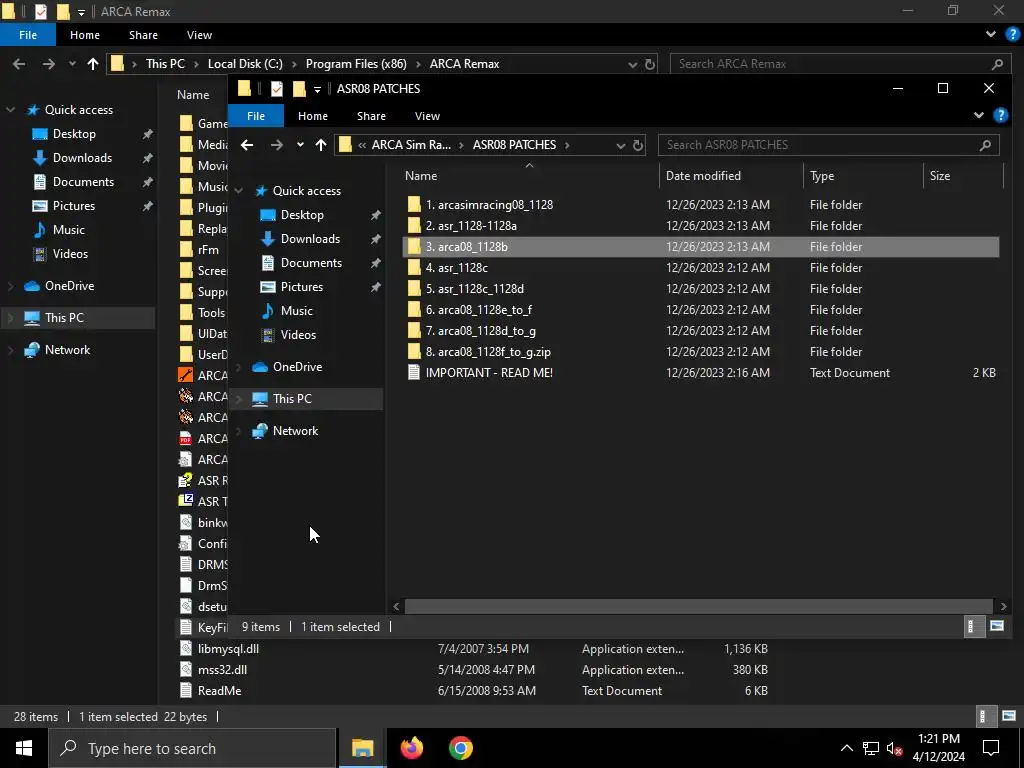Open OneDrive in ASR08 PATCHES sidebar
Image resolution: width=1024 pixels, height=768 pixels.
click(x=297, y=367)
